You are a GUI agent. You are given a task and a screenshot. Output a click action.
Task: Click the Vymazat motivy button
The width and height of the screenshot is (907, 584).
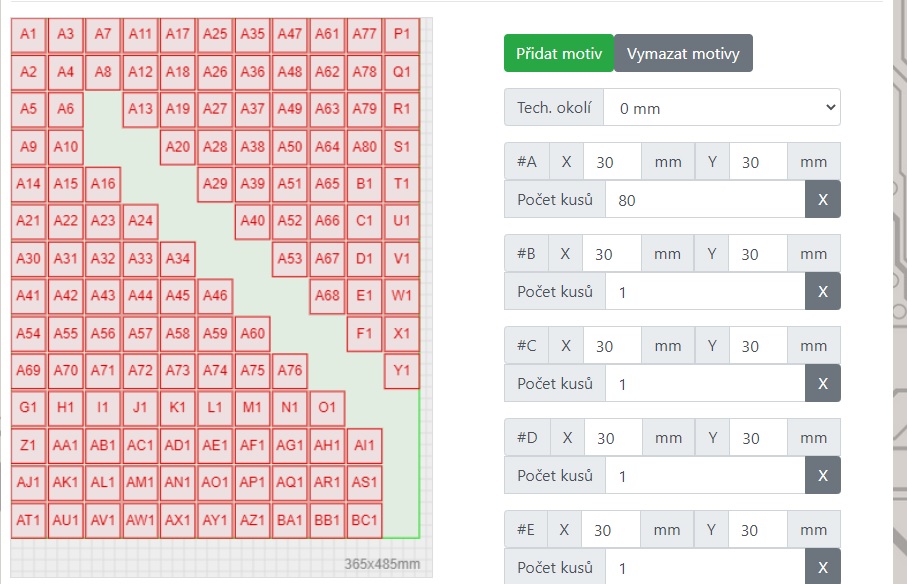coord(682,54)
